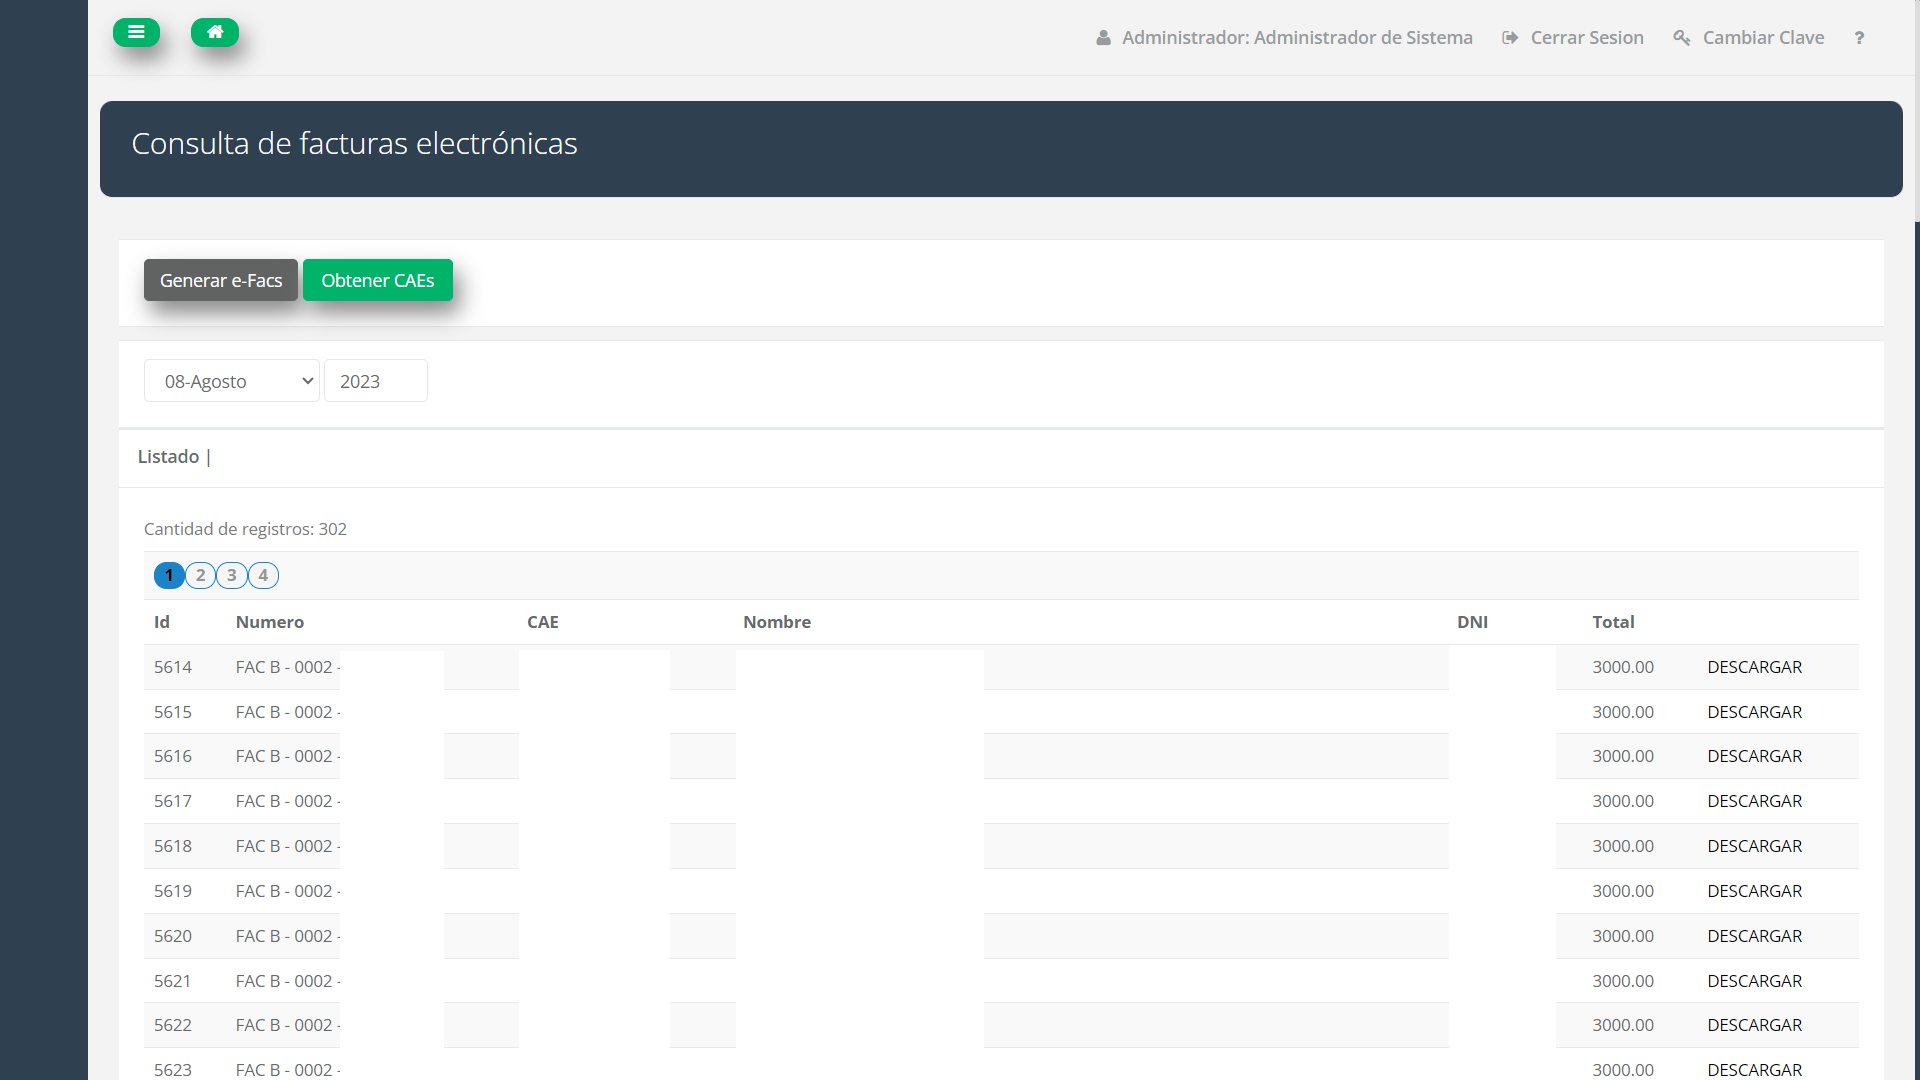The image size is (1920, 1080).
Task: Click the Total column header
Action: click(1613, 622)
